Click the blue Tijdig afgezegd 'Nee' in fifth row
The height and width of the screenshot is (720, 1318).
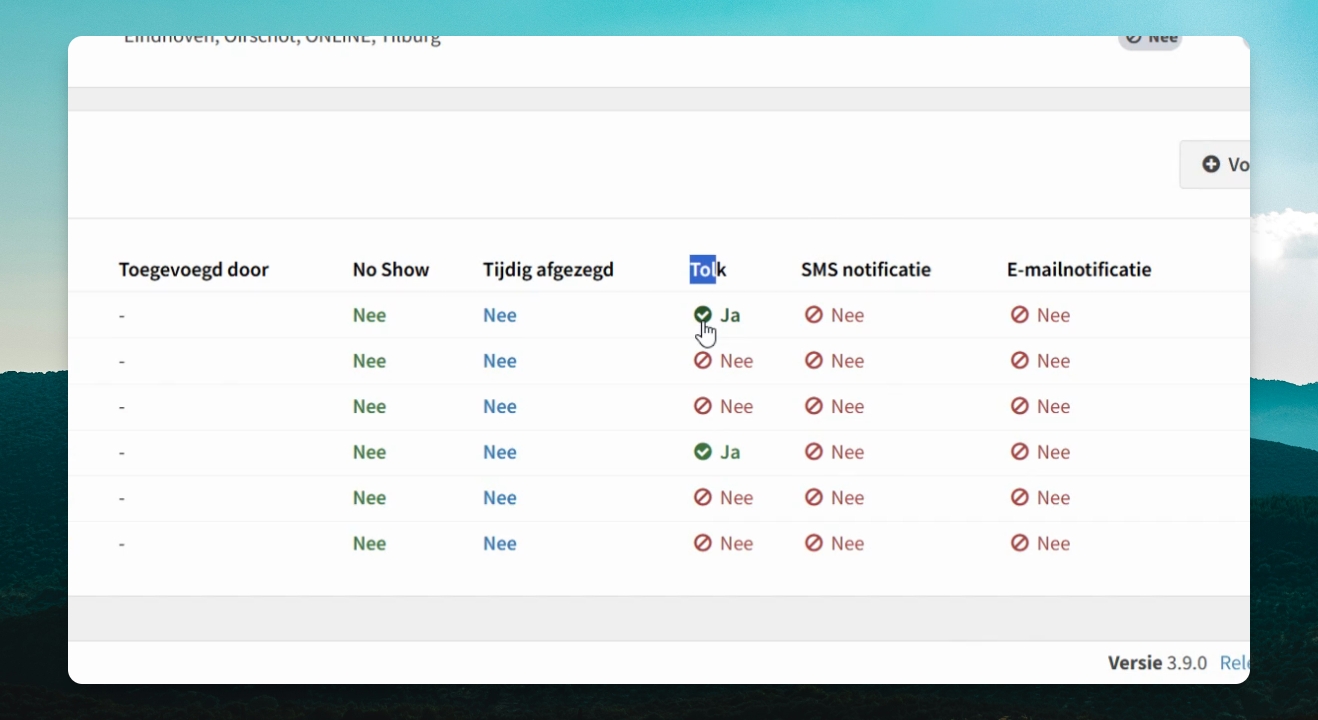click(500, 498)
